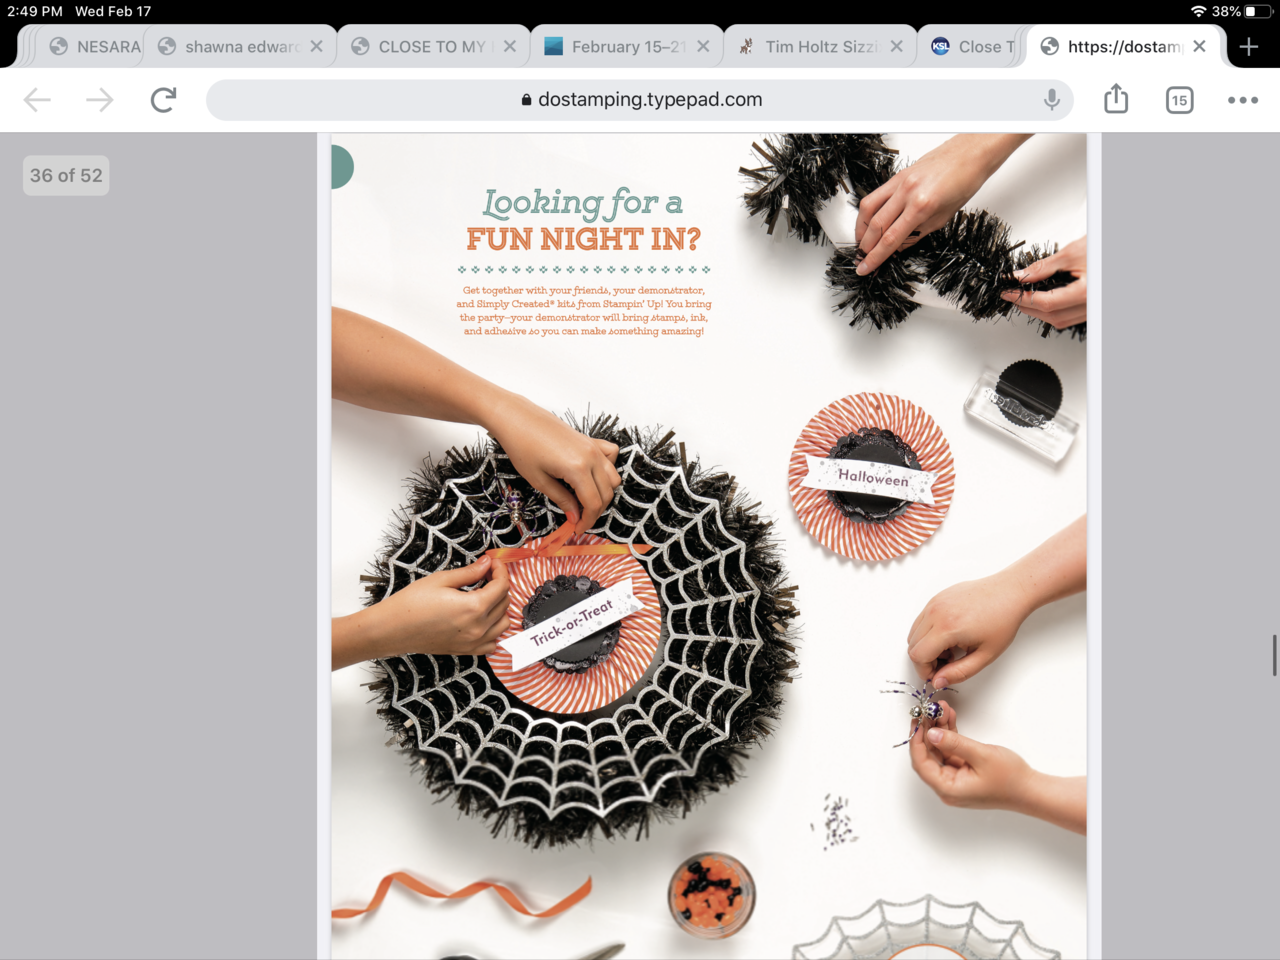1280x960 pixels.
Task: Show all 15 open tabs
Action: (x=1180, y=100)
